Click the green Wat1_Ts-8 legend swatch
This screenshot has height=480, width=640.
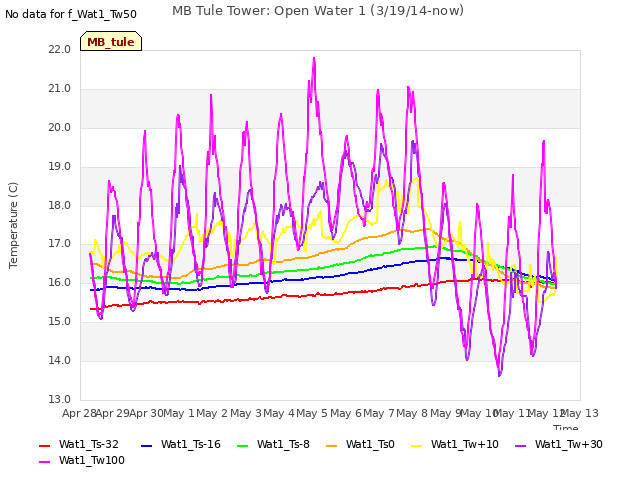coord(242,446)
